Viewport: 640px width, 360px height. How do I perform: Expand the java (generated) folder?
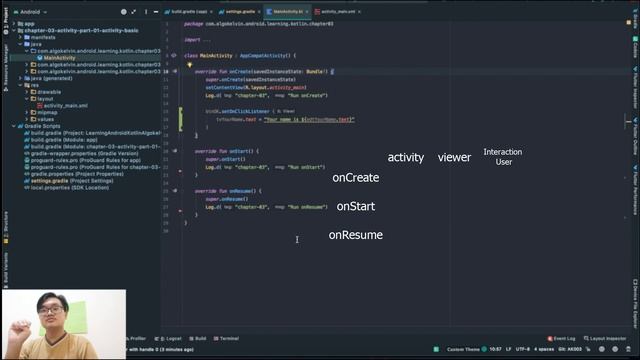click(20, 78)
